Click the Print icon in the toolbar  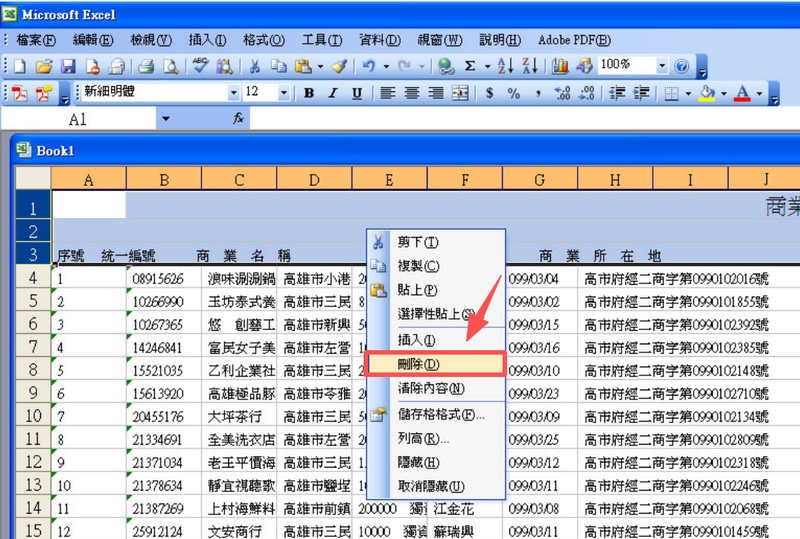pyautogui.click(x=146, y=66)
